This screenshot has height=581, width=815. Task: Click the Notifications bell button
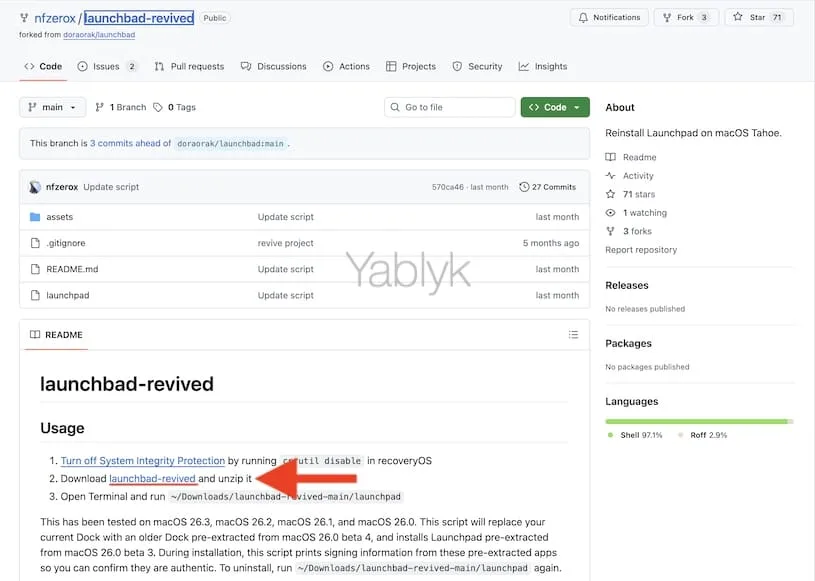click(x=609, y=17)
